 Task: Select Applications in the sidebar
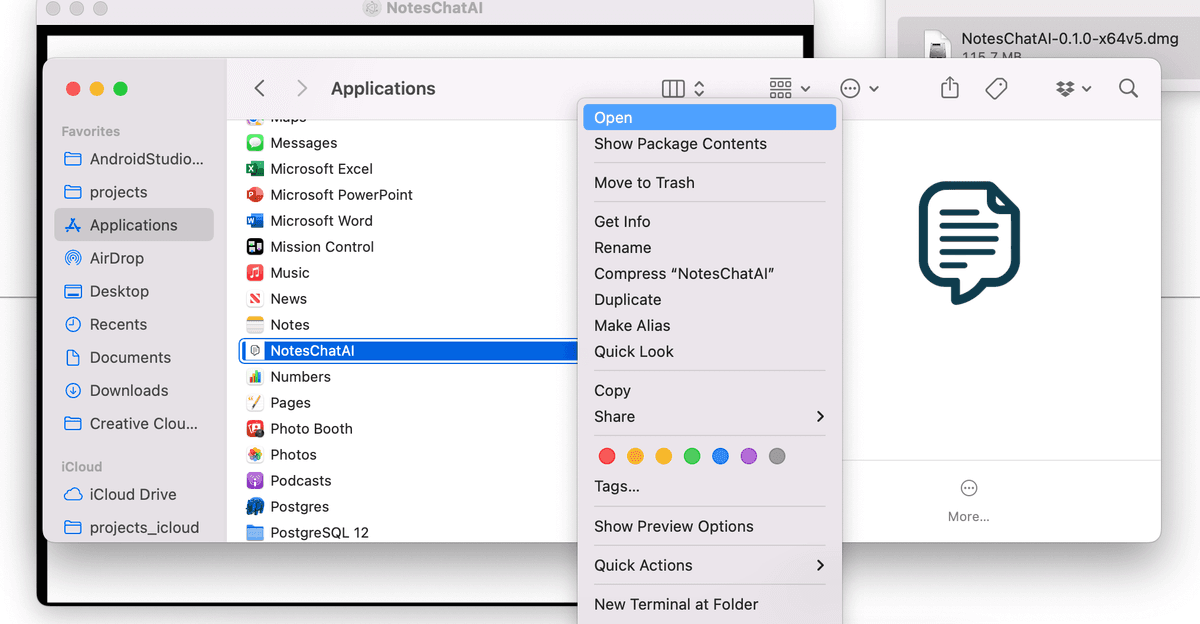[134, 225]
